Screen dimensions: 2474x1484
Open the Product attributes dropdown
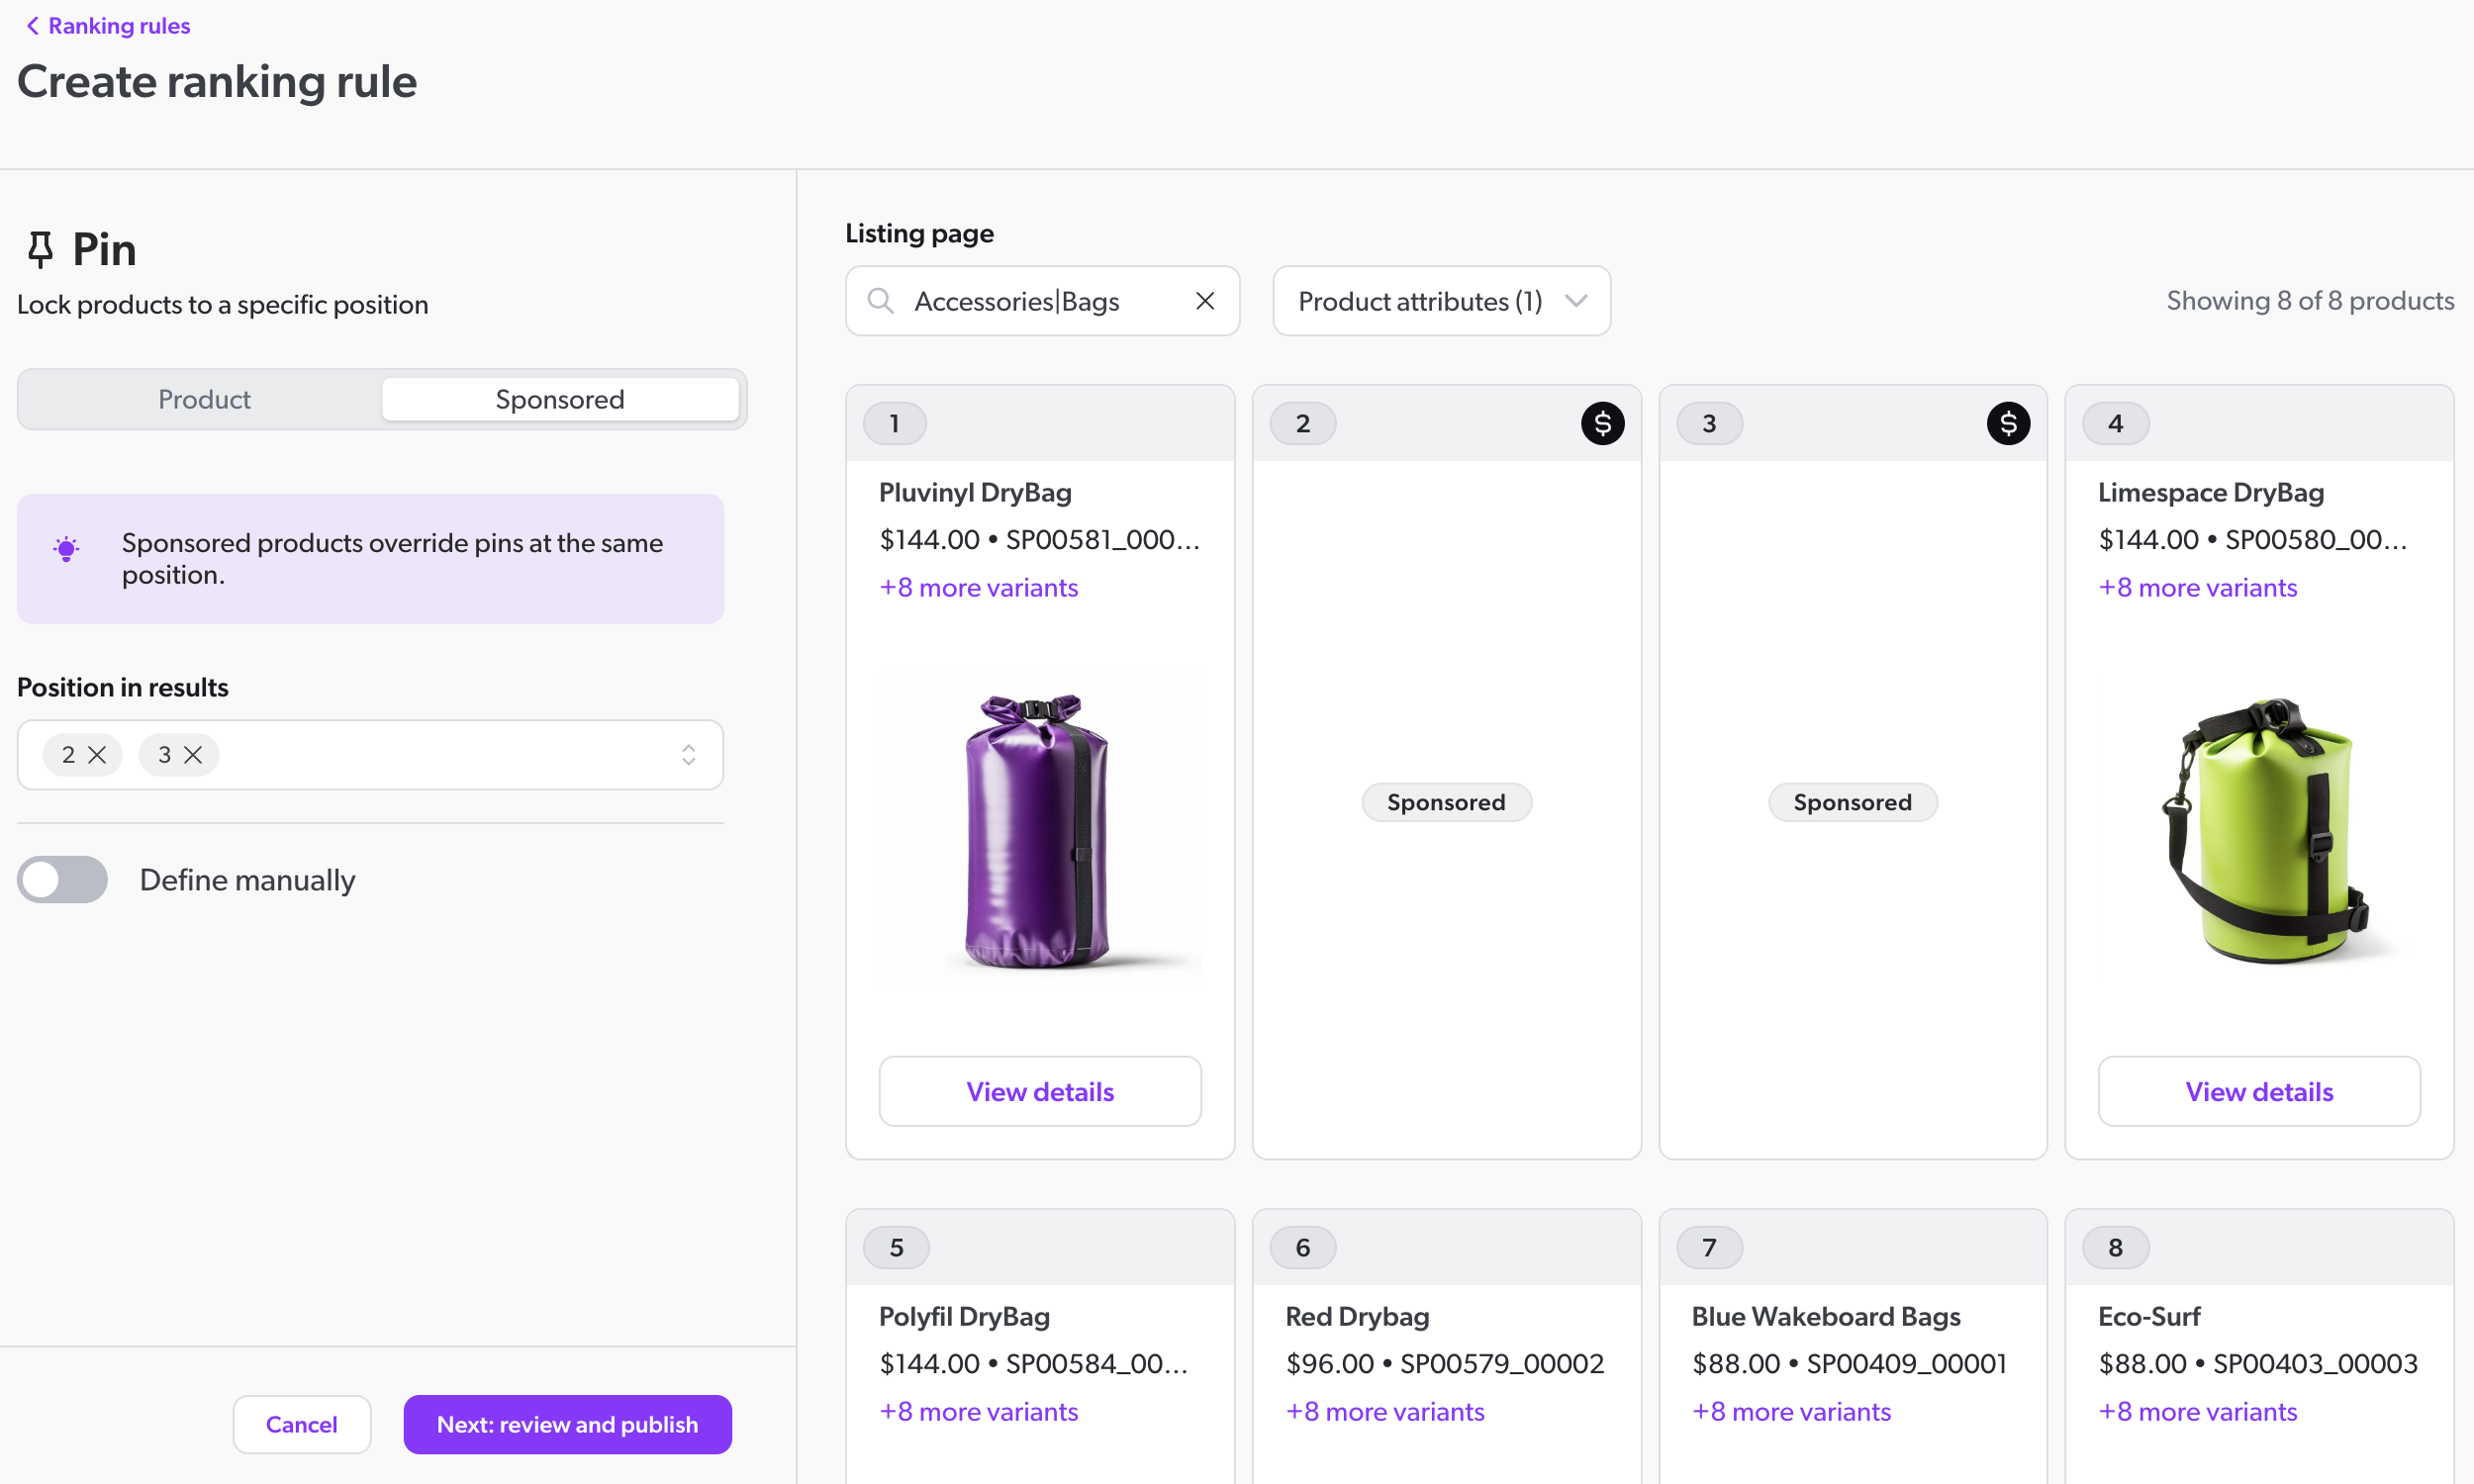[1440, 301]
